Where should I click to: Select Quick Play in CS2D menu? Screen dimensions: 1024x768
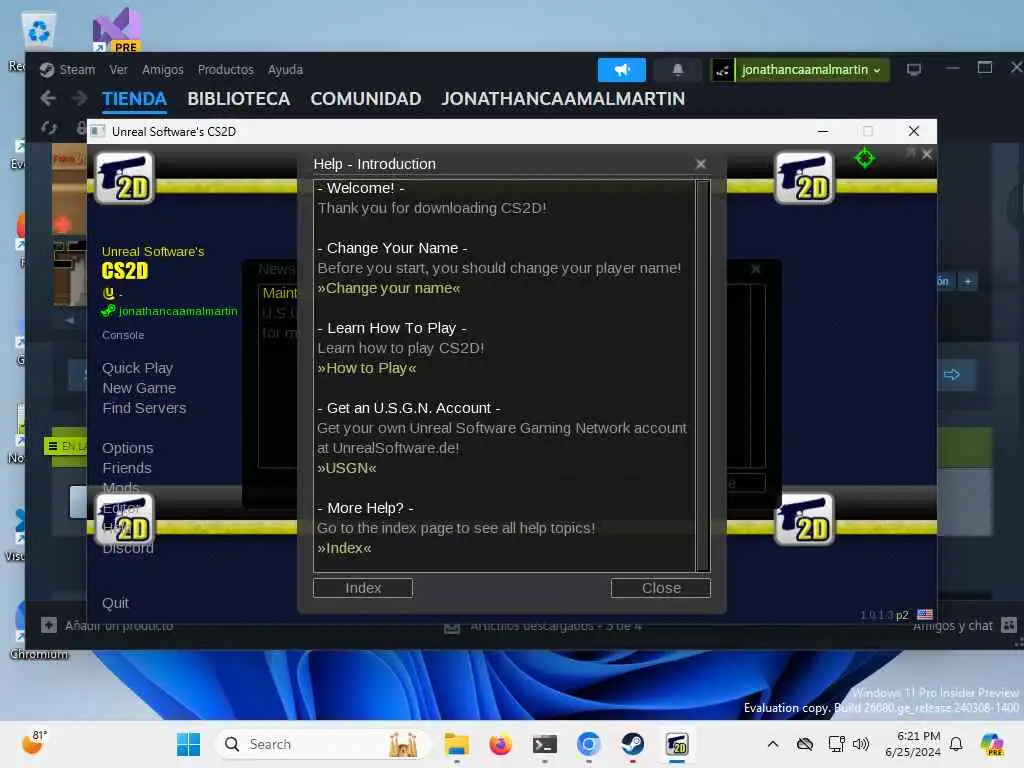click(137, 368)
